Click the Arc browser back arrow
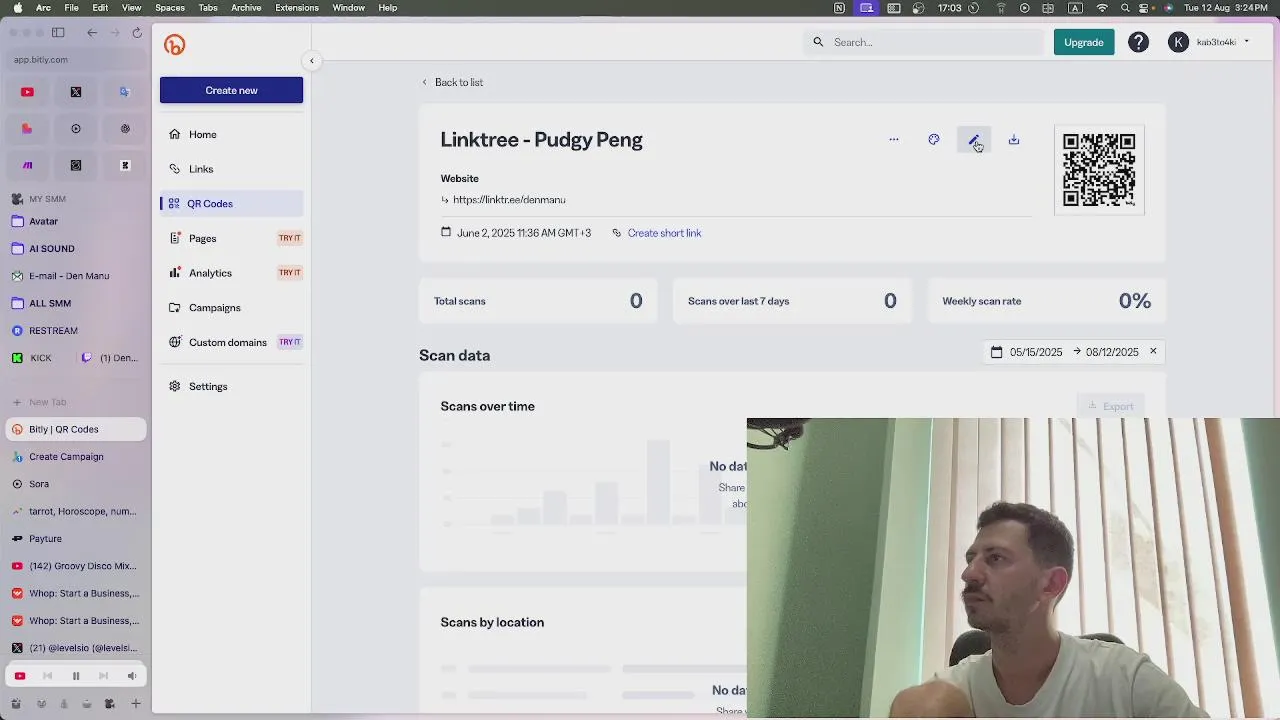Viewport: 1280px width, 720px height. (92, 33)
